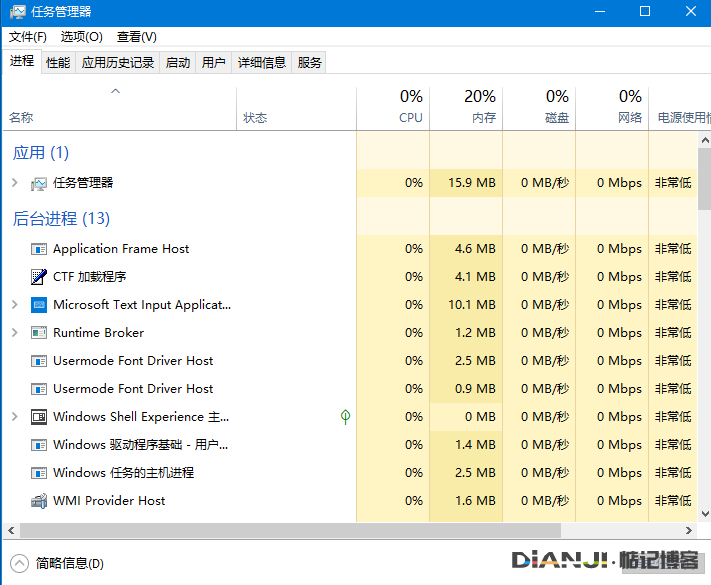711x585 pixels.
Task: Select the 后台进程 (13) group header
Action: 61,219
